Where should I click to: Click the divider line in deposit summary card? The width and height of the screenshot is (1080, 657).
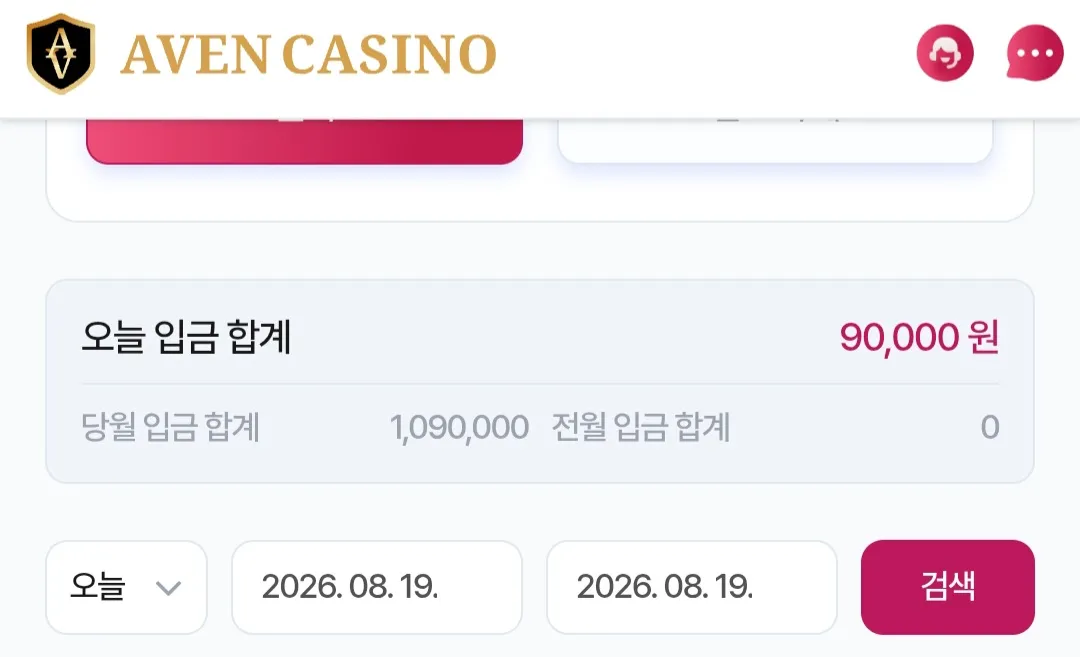540,384
